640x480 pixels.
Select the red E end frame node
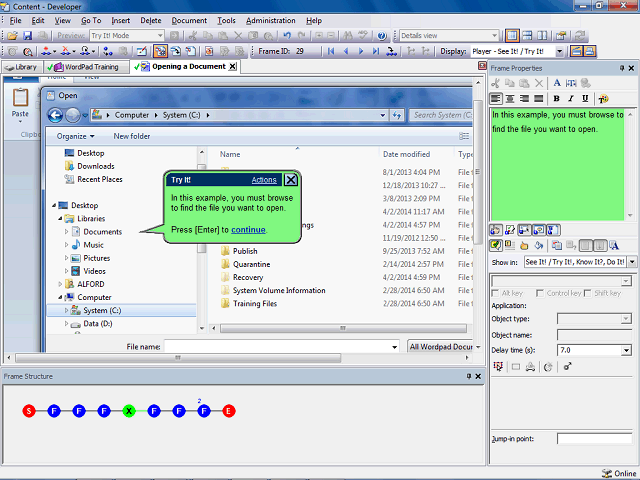pyautogui.click(x=229, y=411)
